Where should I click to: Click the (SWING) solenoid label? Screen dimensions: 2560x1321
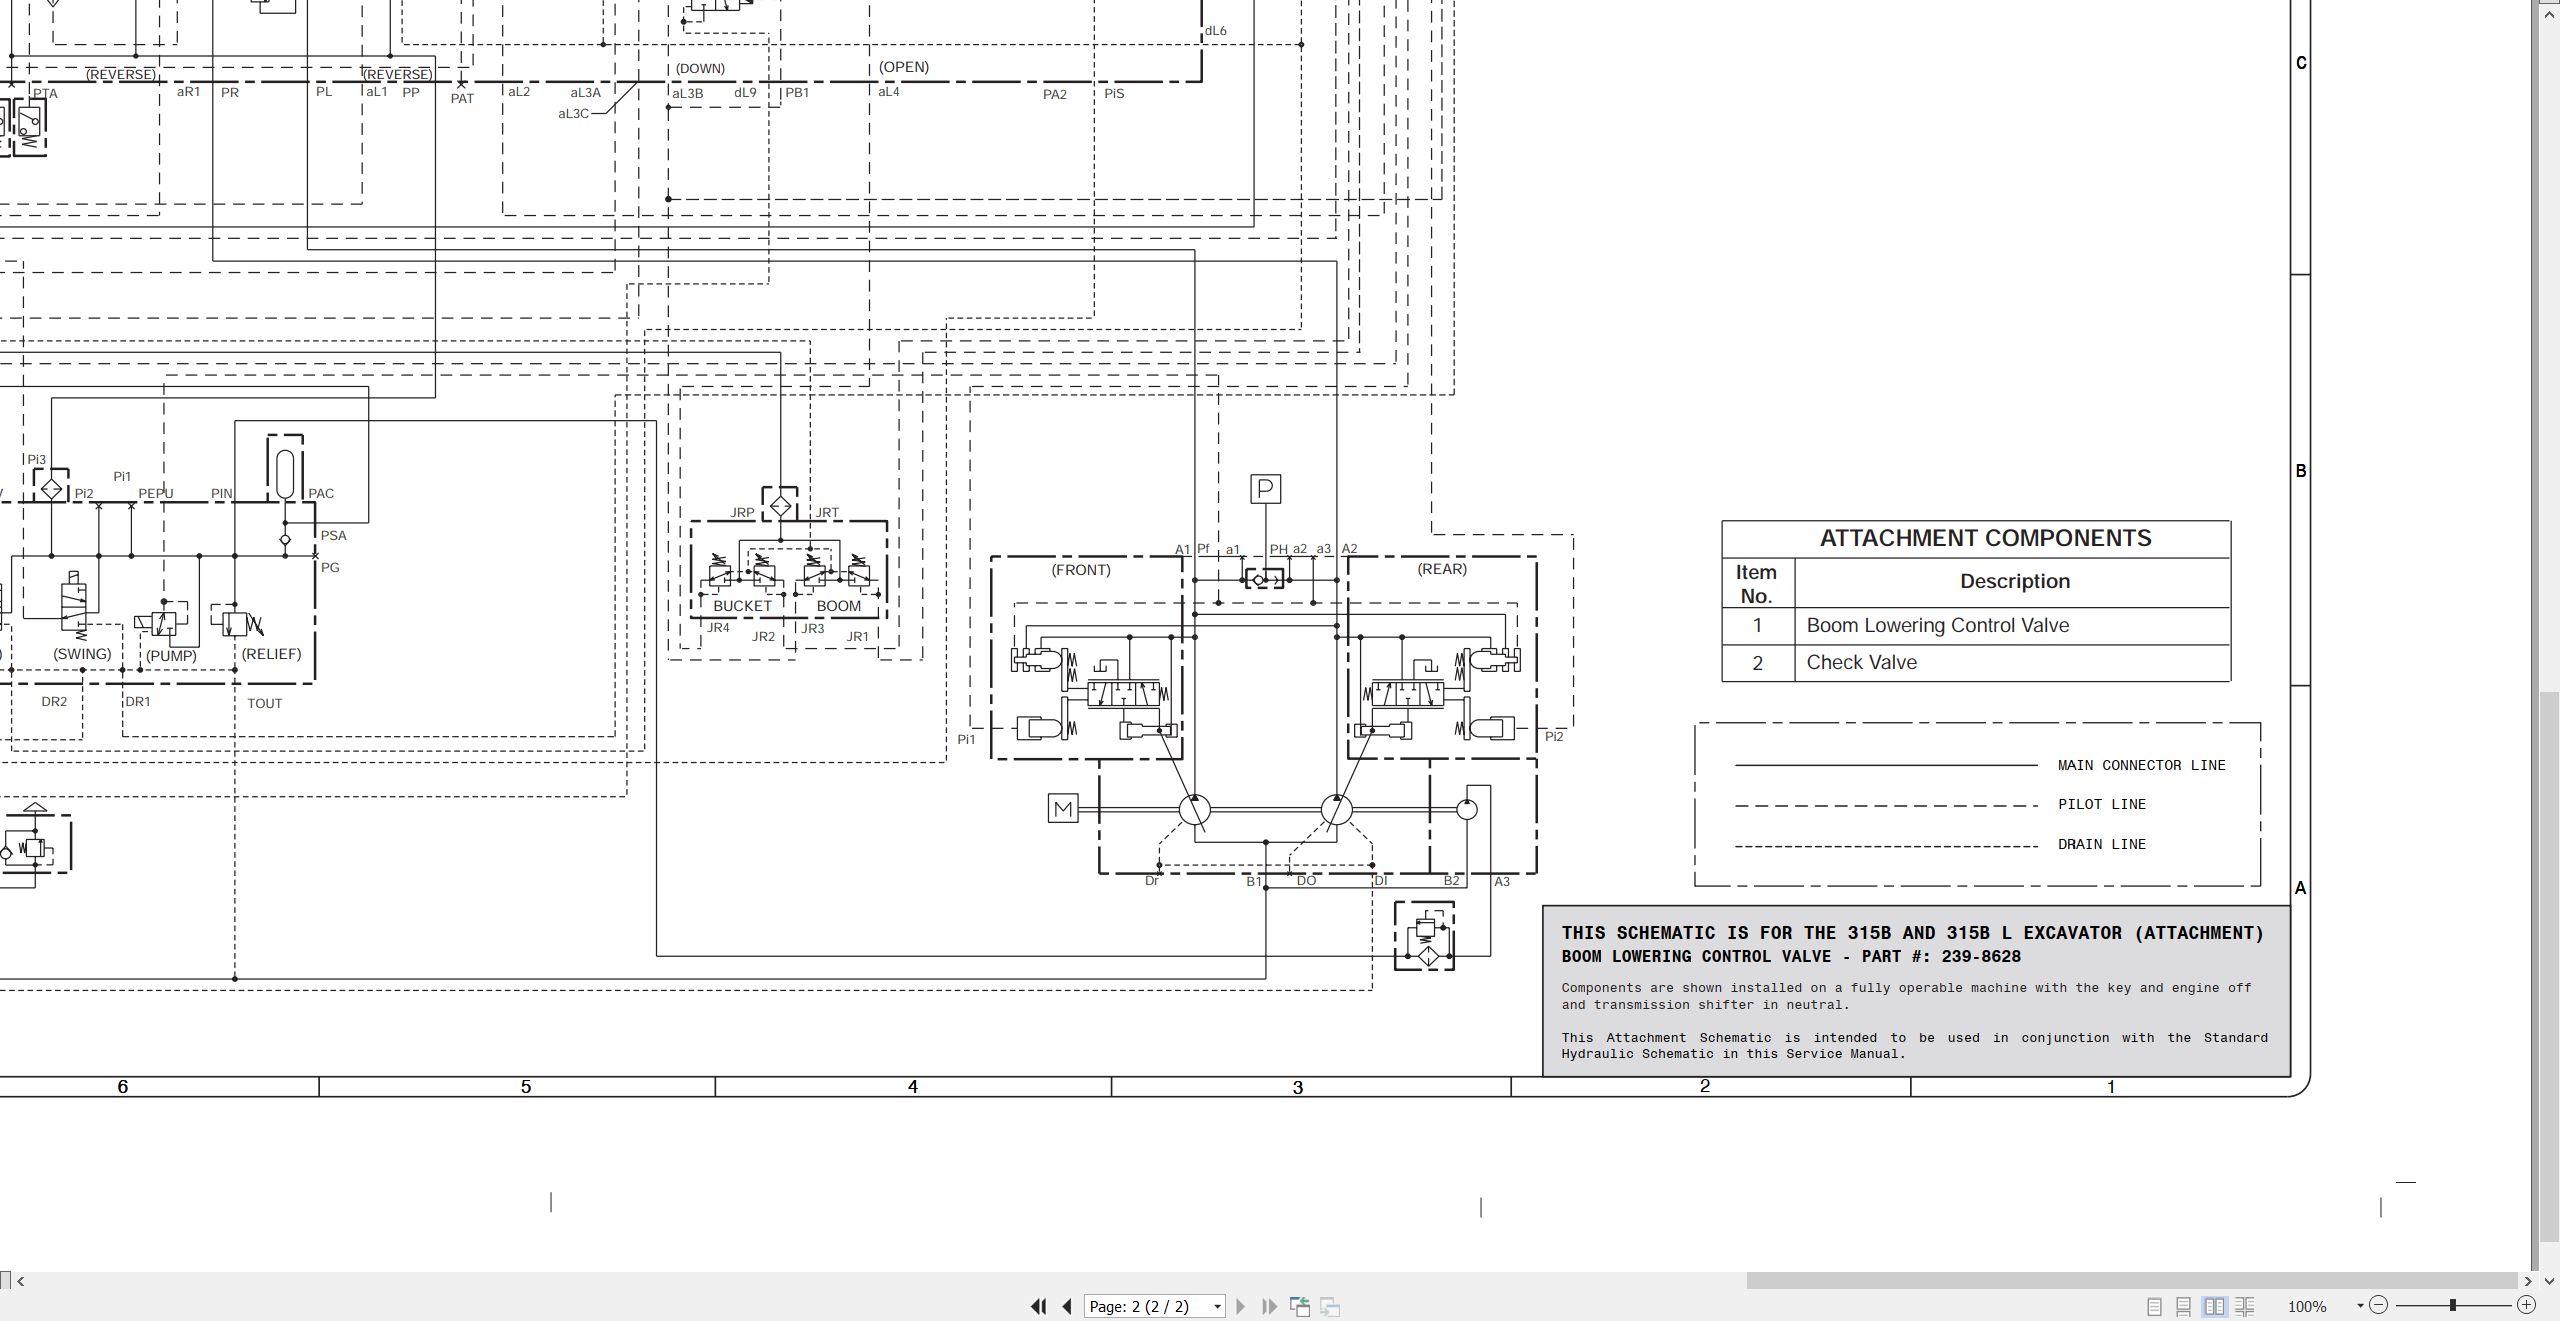[82, 654]
